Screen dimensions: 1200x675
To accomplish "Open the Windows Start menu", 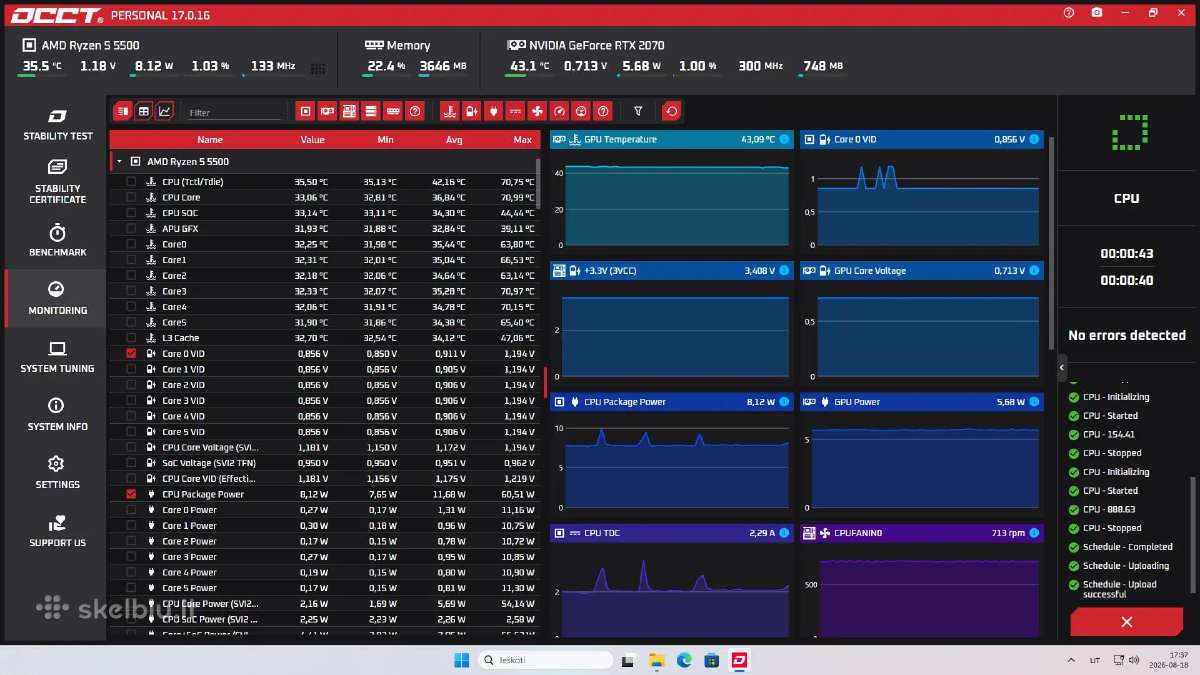I will point(461,660).
